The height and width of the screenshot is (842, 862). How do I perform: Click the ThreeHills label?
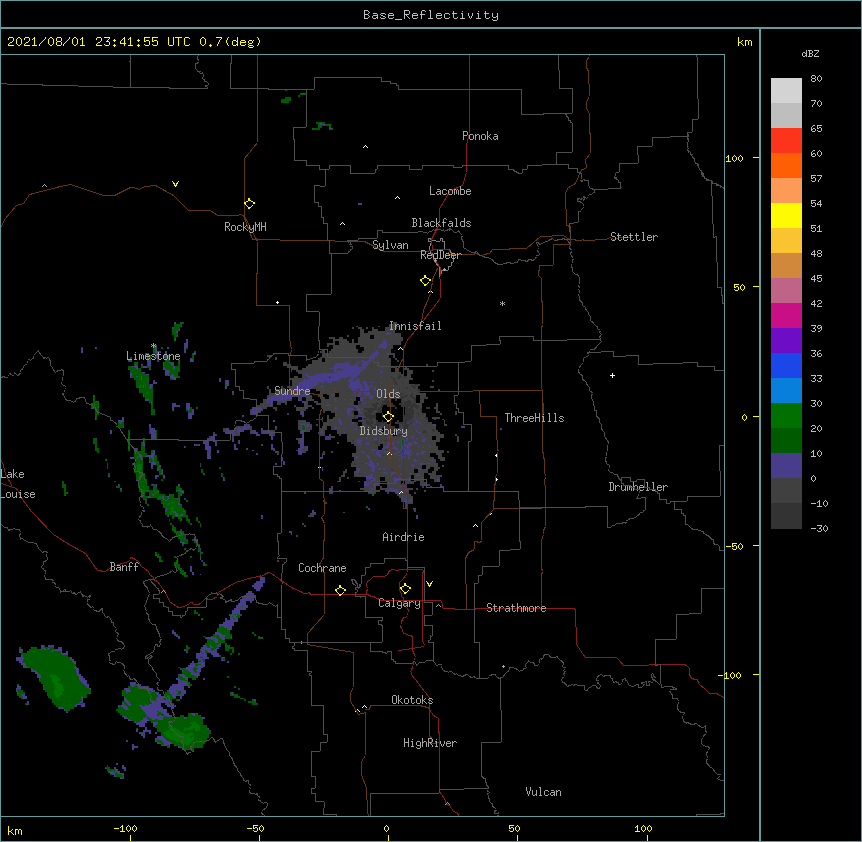[534, 418]
